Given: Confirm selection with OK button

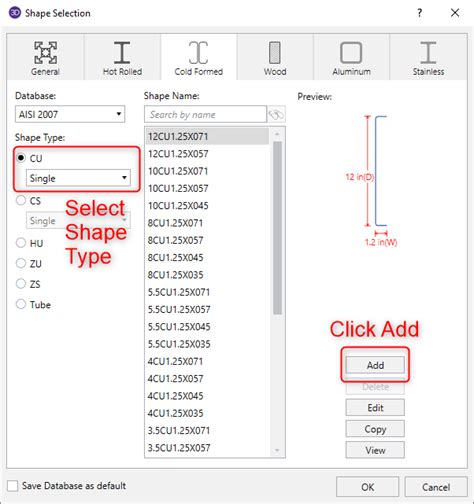Looking at the screenshot, I should tap(367, 487).
